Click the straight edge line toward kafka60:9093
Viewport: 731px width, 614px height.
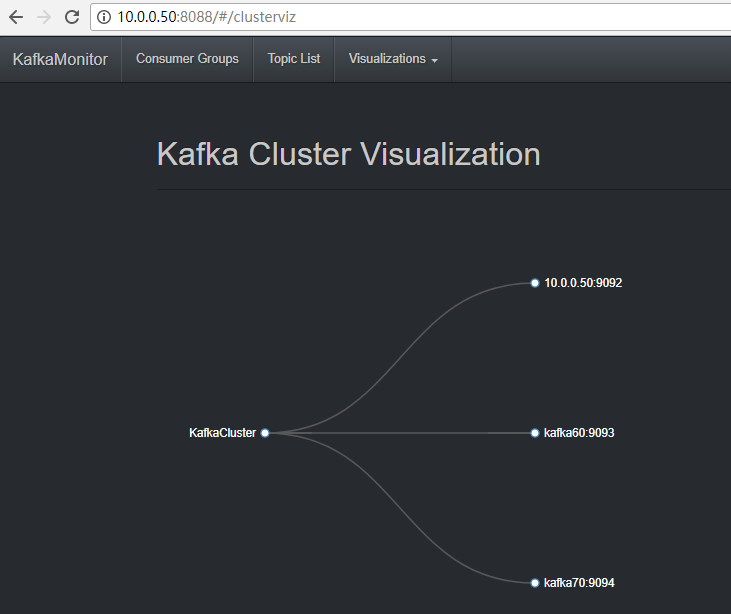(400, 433)
